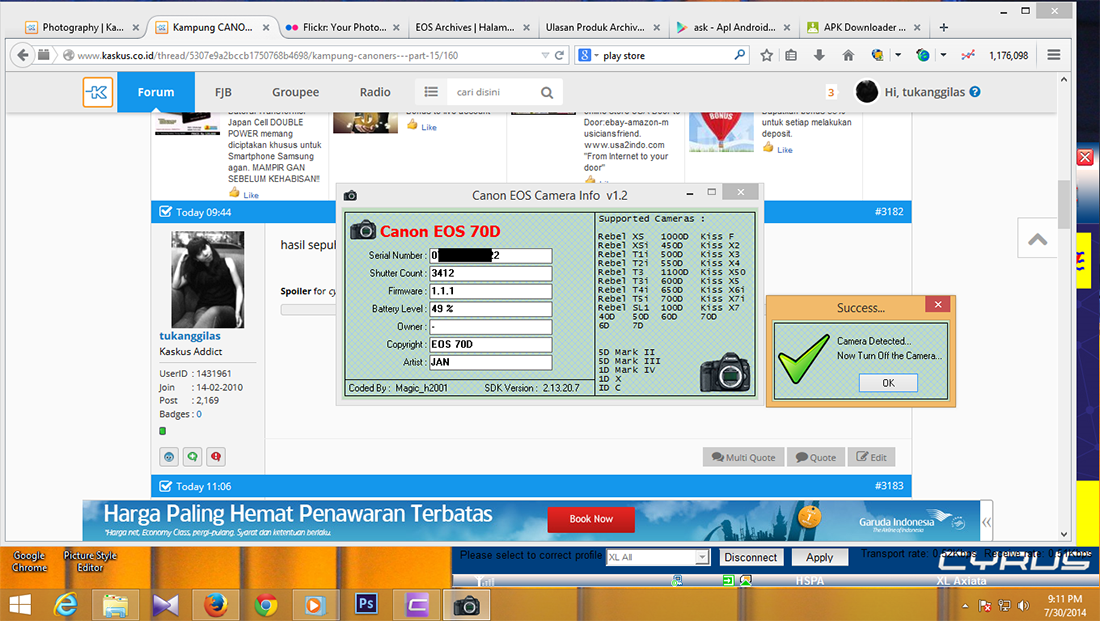Screen dimensions: 1100x621
Task: Bookmark this page with star icon
Action: [x=767, y=55]
